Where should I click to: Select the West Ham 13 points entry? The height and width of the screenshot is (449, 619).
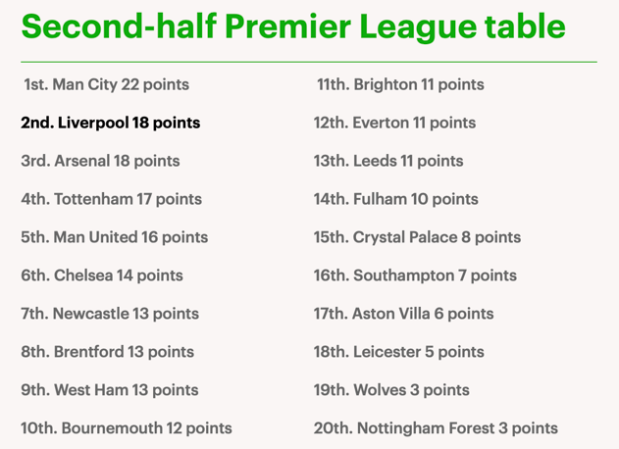pos(109,390)
